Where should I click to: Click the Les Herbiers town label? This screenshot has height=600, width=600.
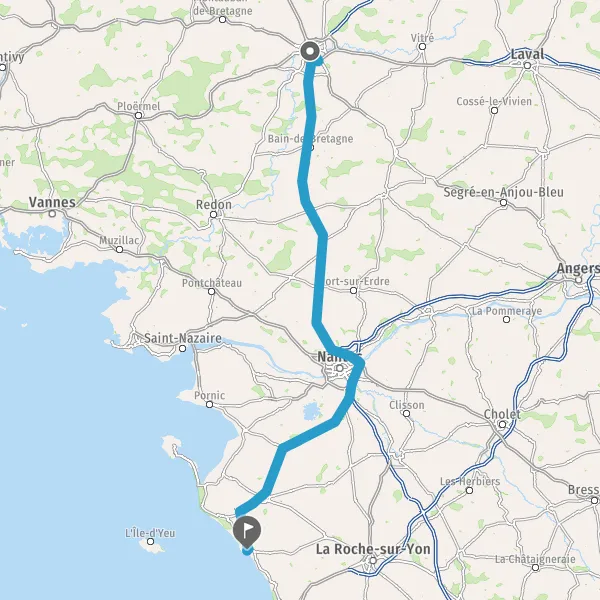click(x=470, y=481)
